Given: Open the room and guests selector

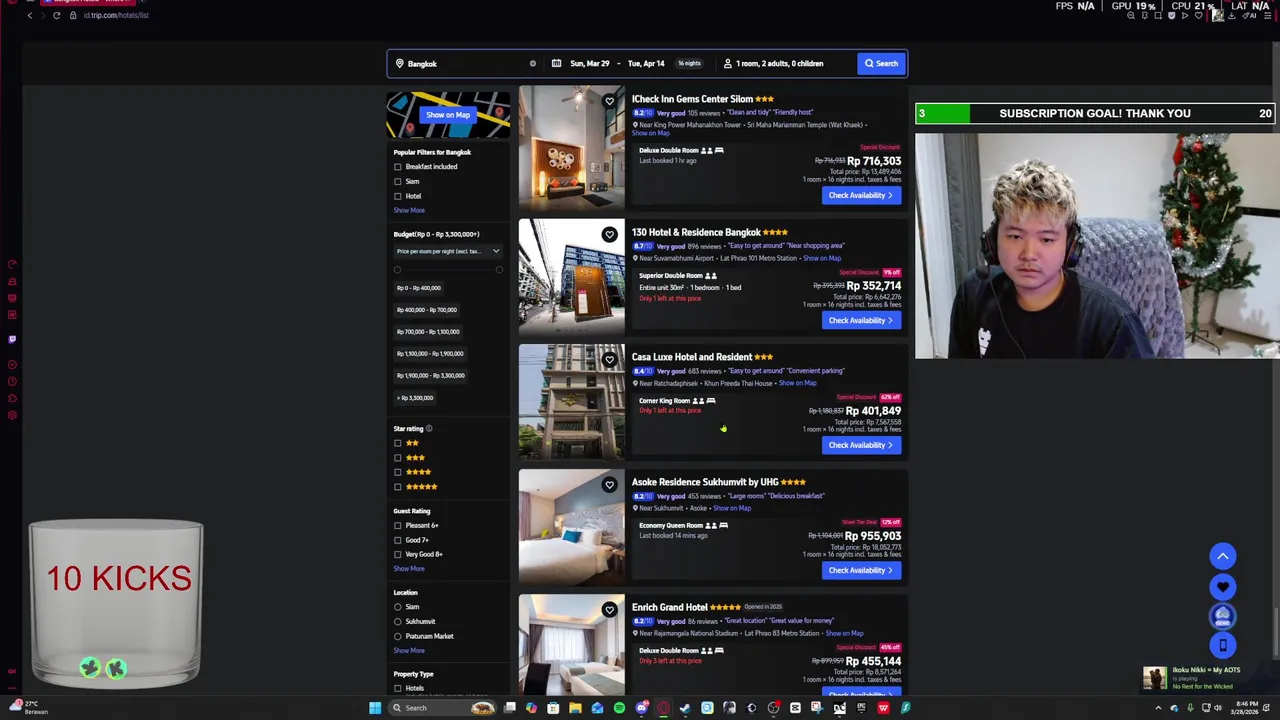Looking at the screenshot, I should coord(786,64).
